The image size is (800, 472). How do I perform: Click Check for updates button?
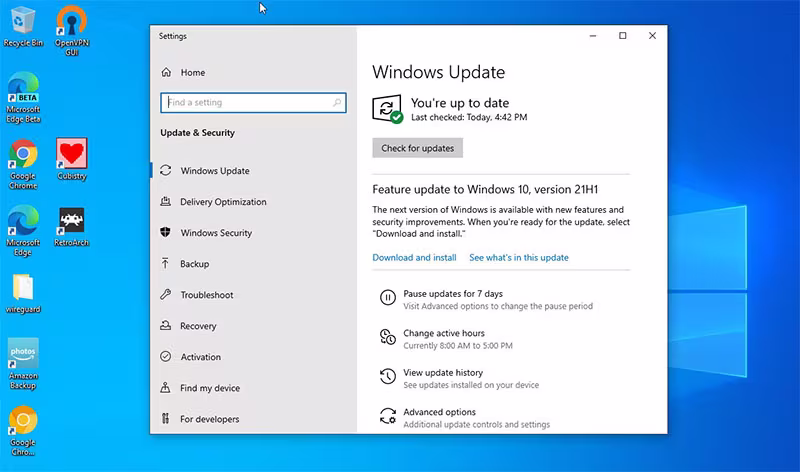coord(417,148)
